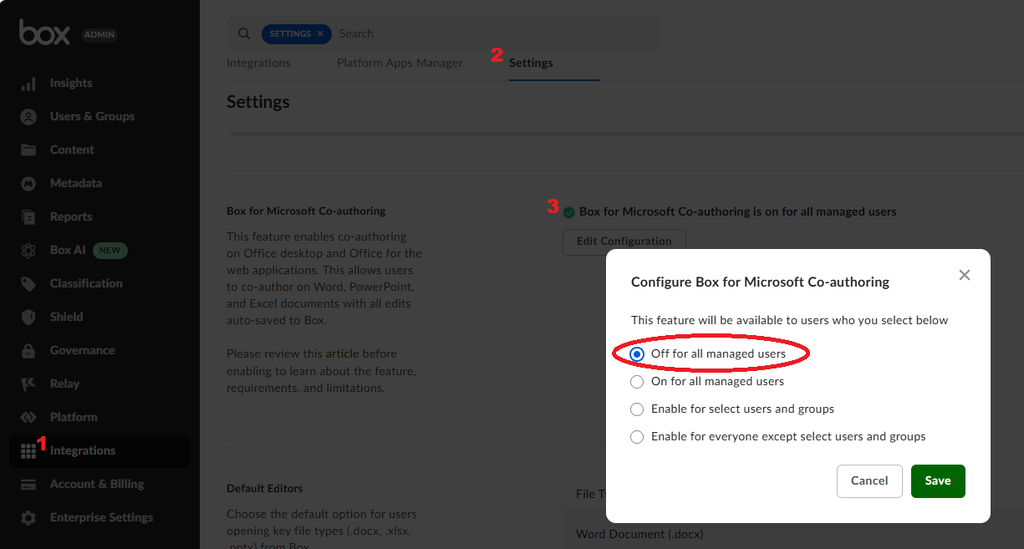
Task: Select Off for all managed users
Action: (637, 354)
